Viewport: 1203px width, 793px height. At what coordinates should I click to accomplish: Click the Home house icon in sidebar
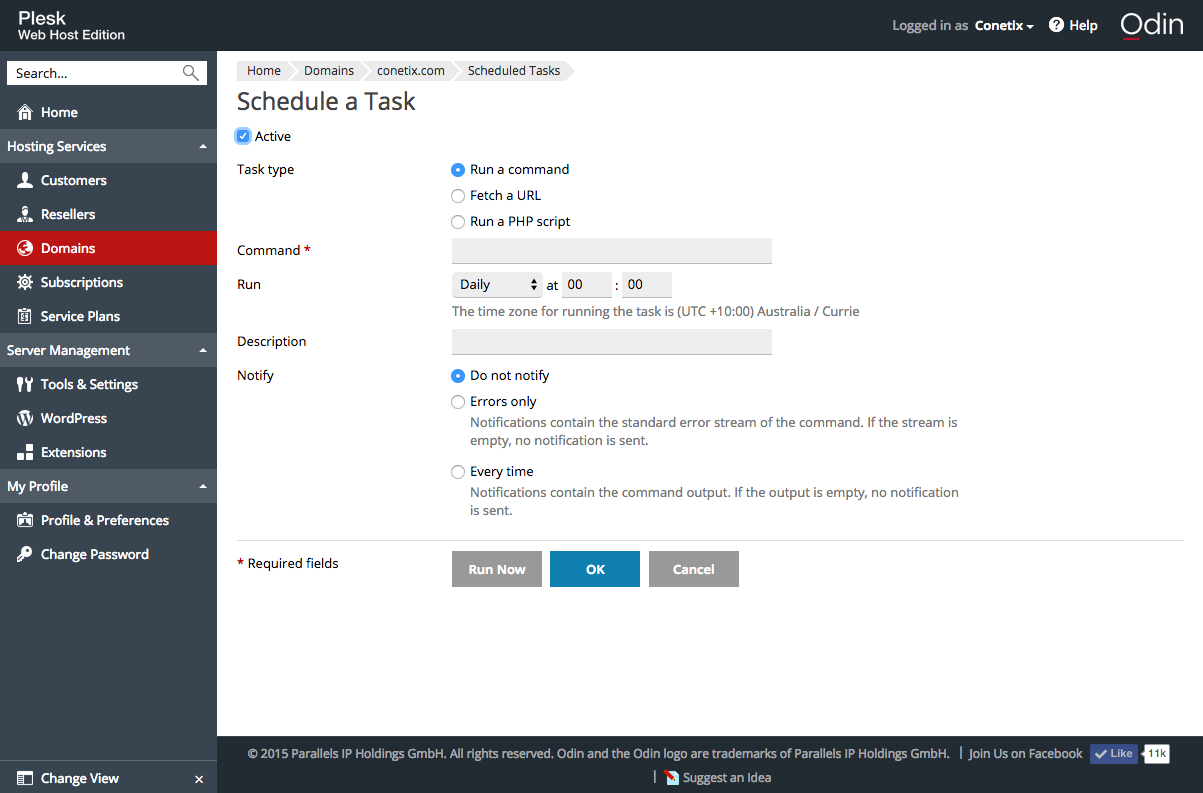[25, 113]
